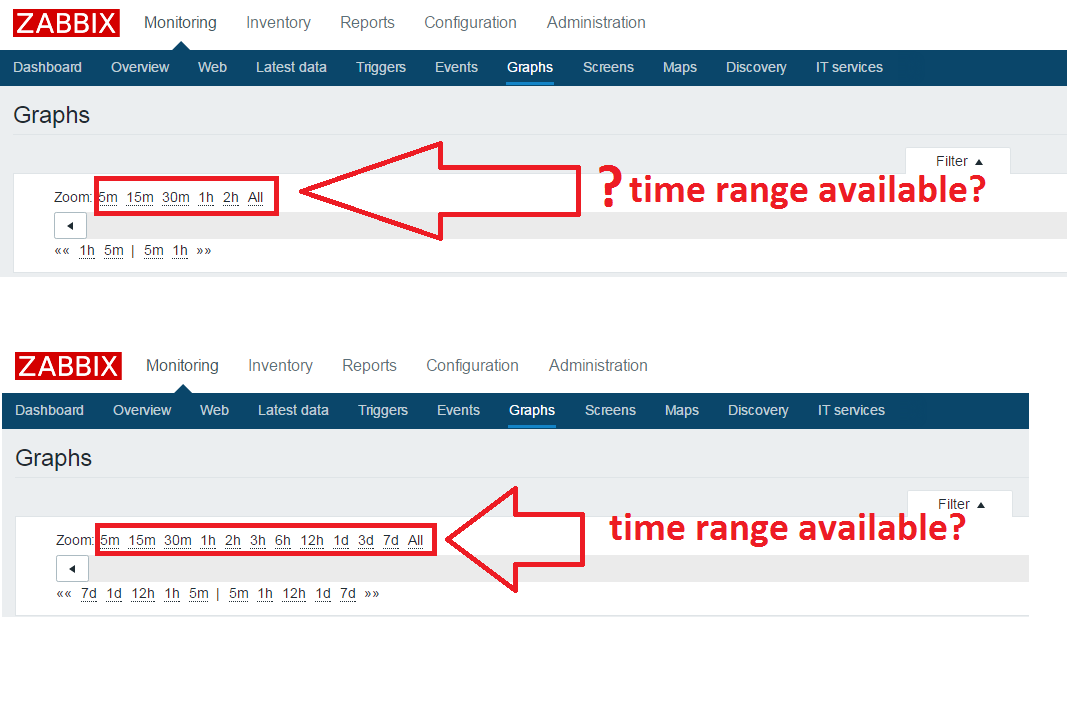The image size is (1067, 720).
Task: Open the Configuration menu in the lower header
Action: pos(472,365)
